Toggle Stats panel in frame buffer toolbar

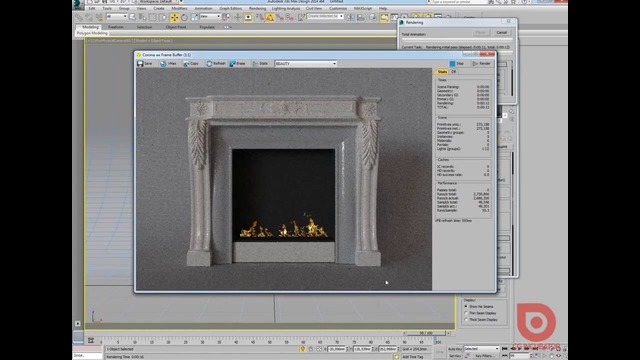tap(260, 64)
